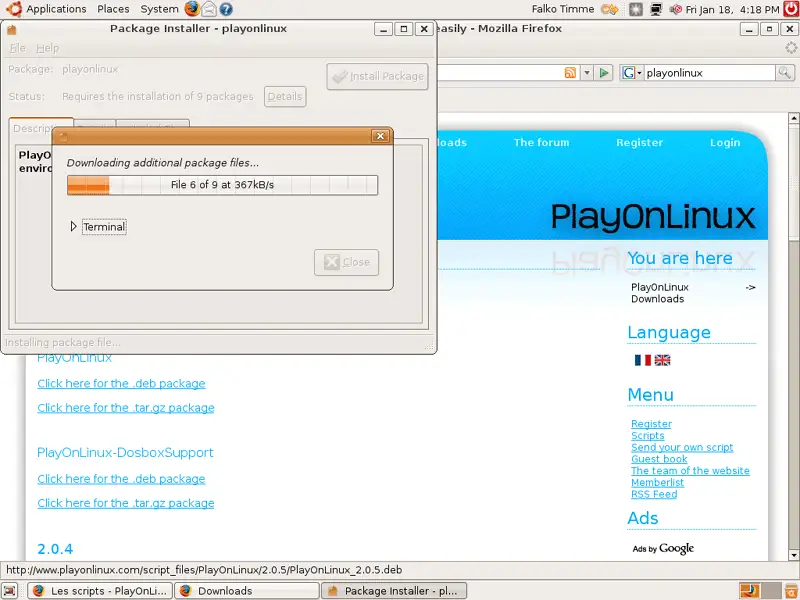Click the Send your own script link
The image size is (800, 600).
tap(682, 447)
